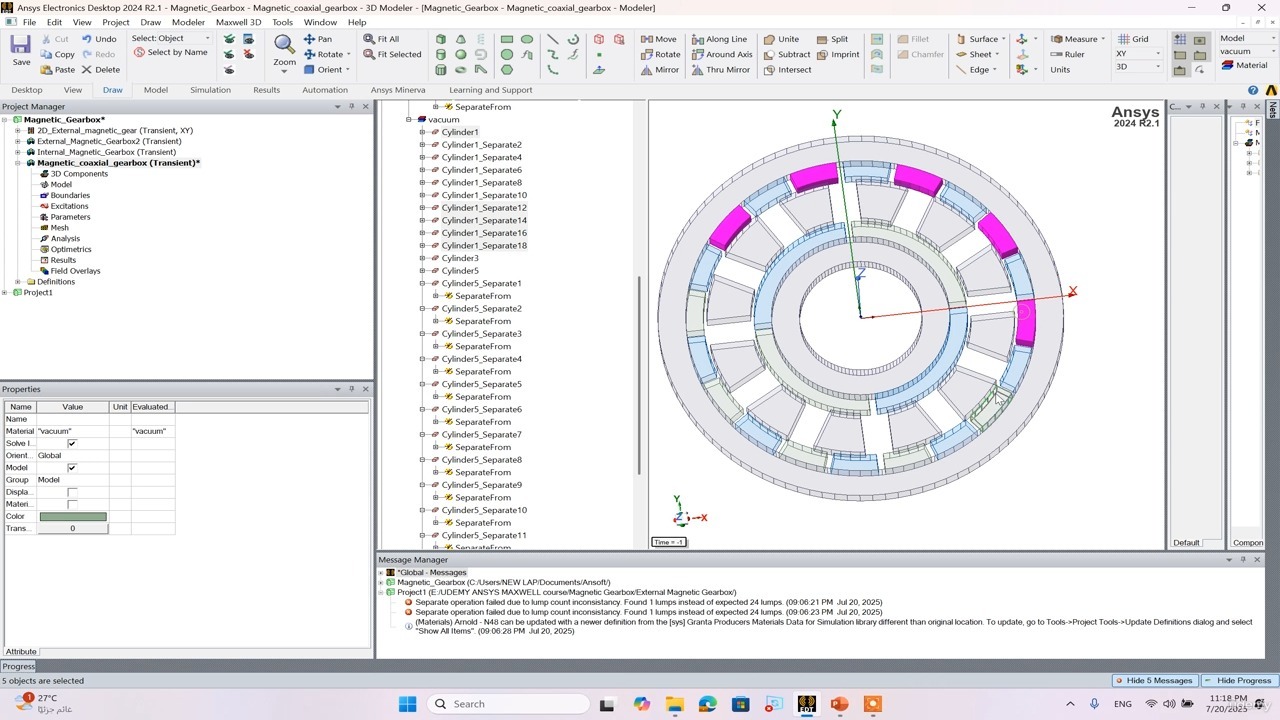Select Cylinder1_Separate10 in model tree
Image resolution: width=1280 pixels, height=720 pixels.
[484, 195]
